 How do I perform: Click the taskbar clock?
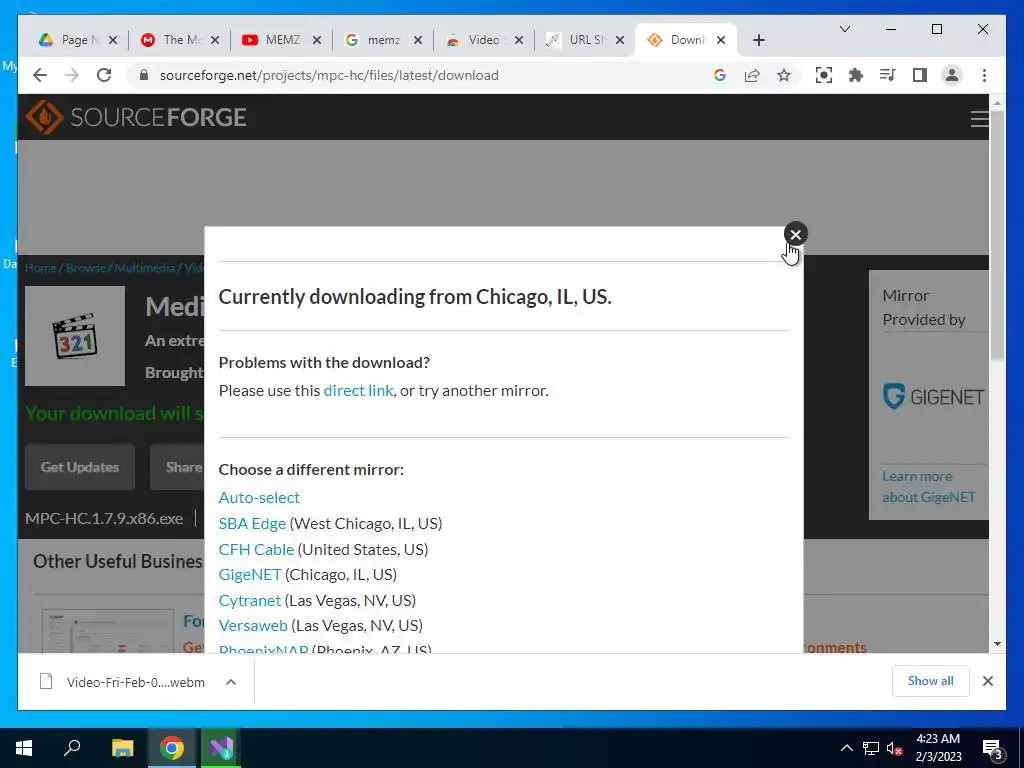(938, 748)
